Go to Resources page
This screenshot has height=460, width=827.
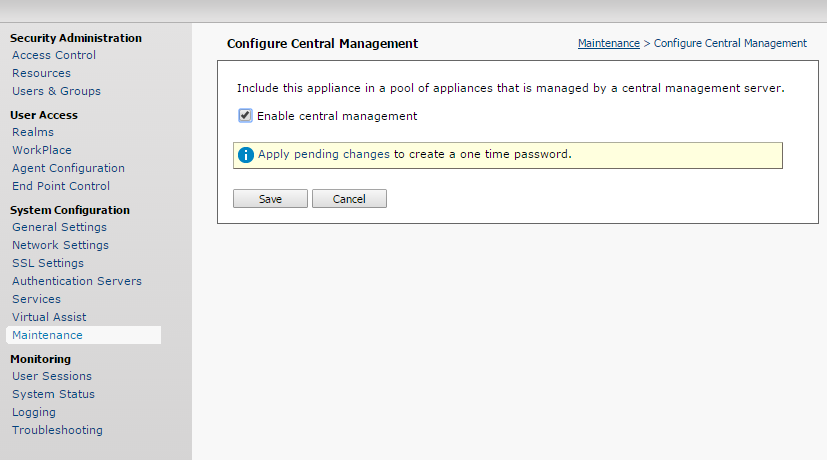click(41, 73)
